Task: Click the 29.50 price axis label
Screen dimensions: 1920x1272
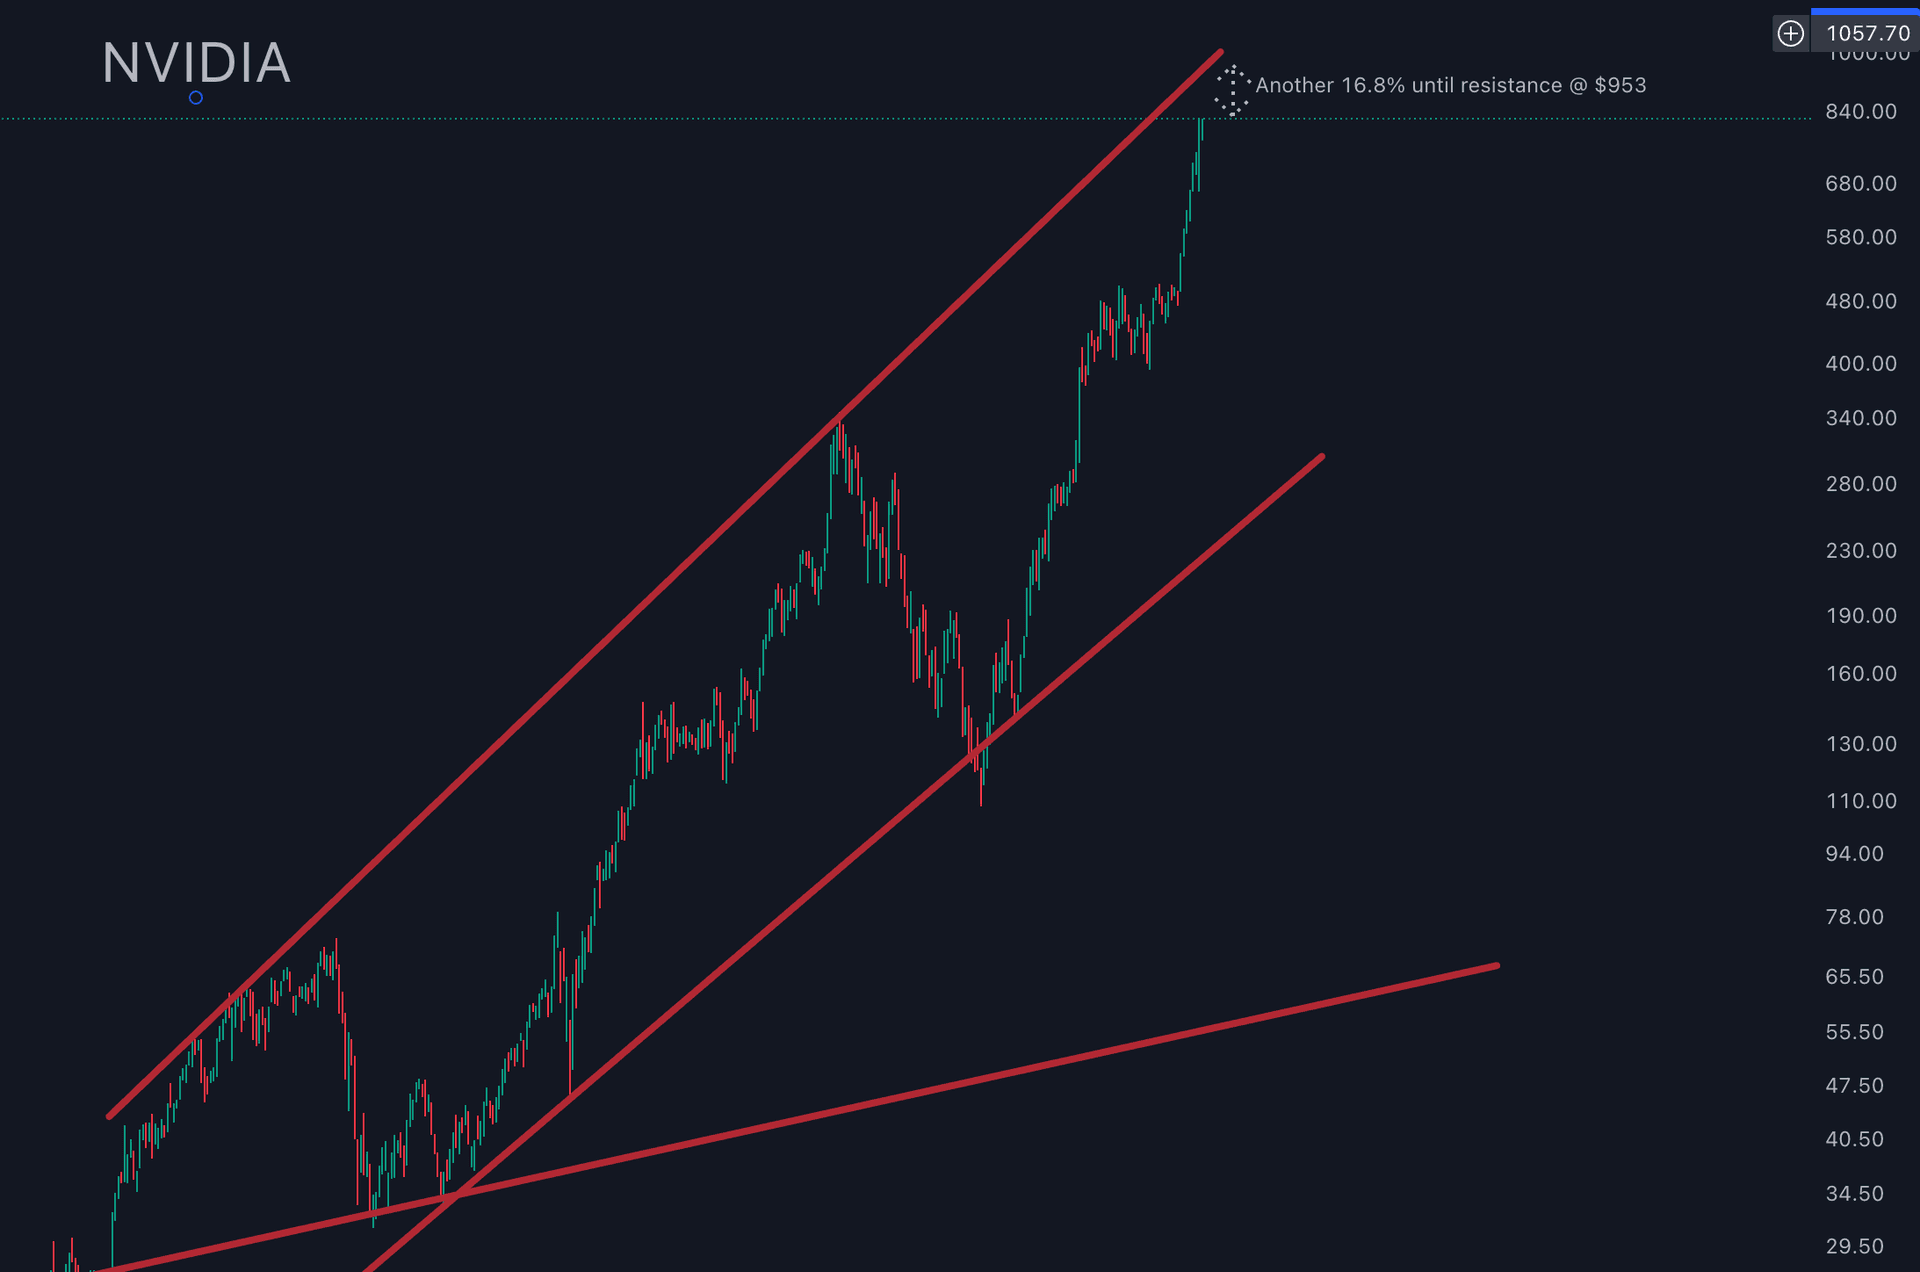Action: point(1855,1247)
